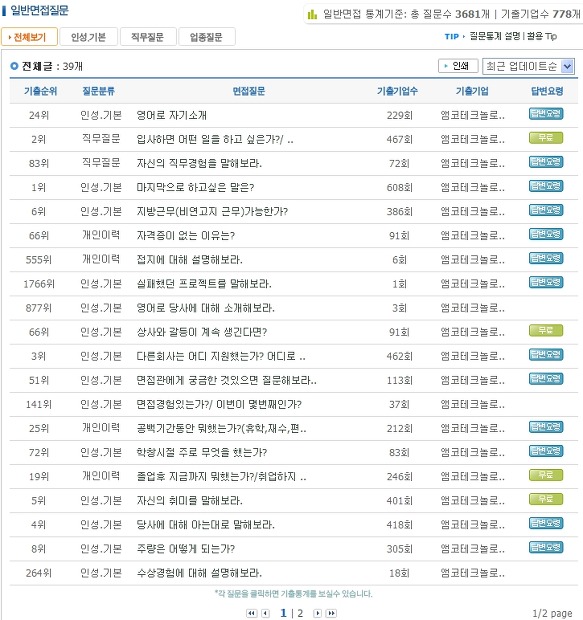Image resolution: width=583 pixels, height=620 pixels.
Task: Sort by the 기출순위 column header
Action: 40,91
